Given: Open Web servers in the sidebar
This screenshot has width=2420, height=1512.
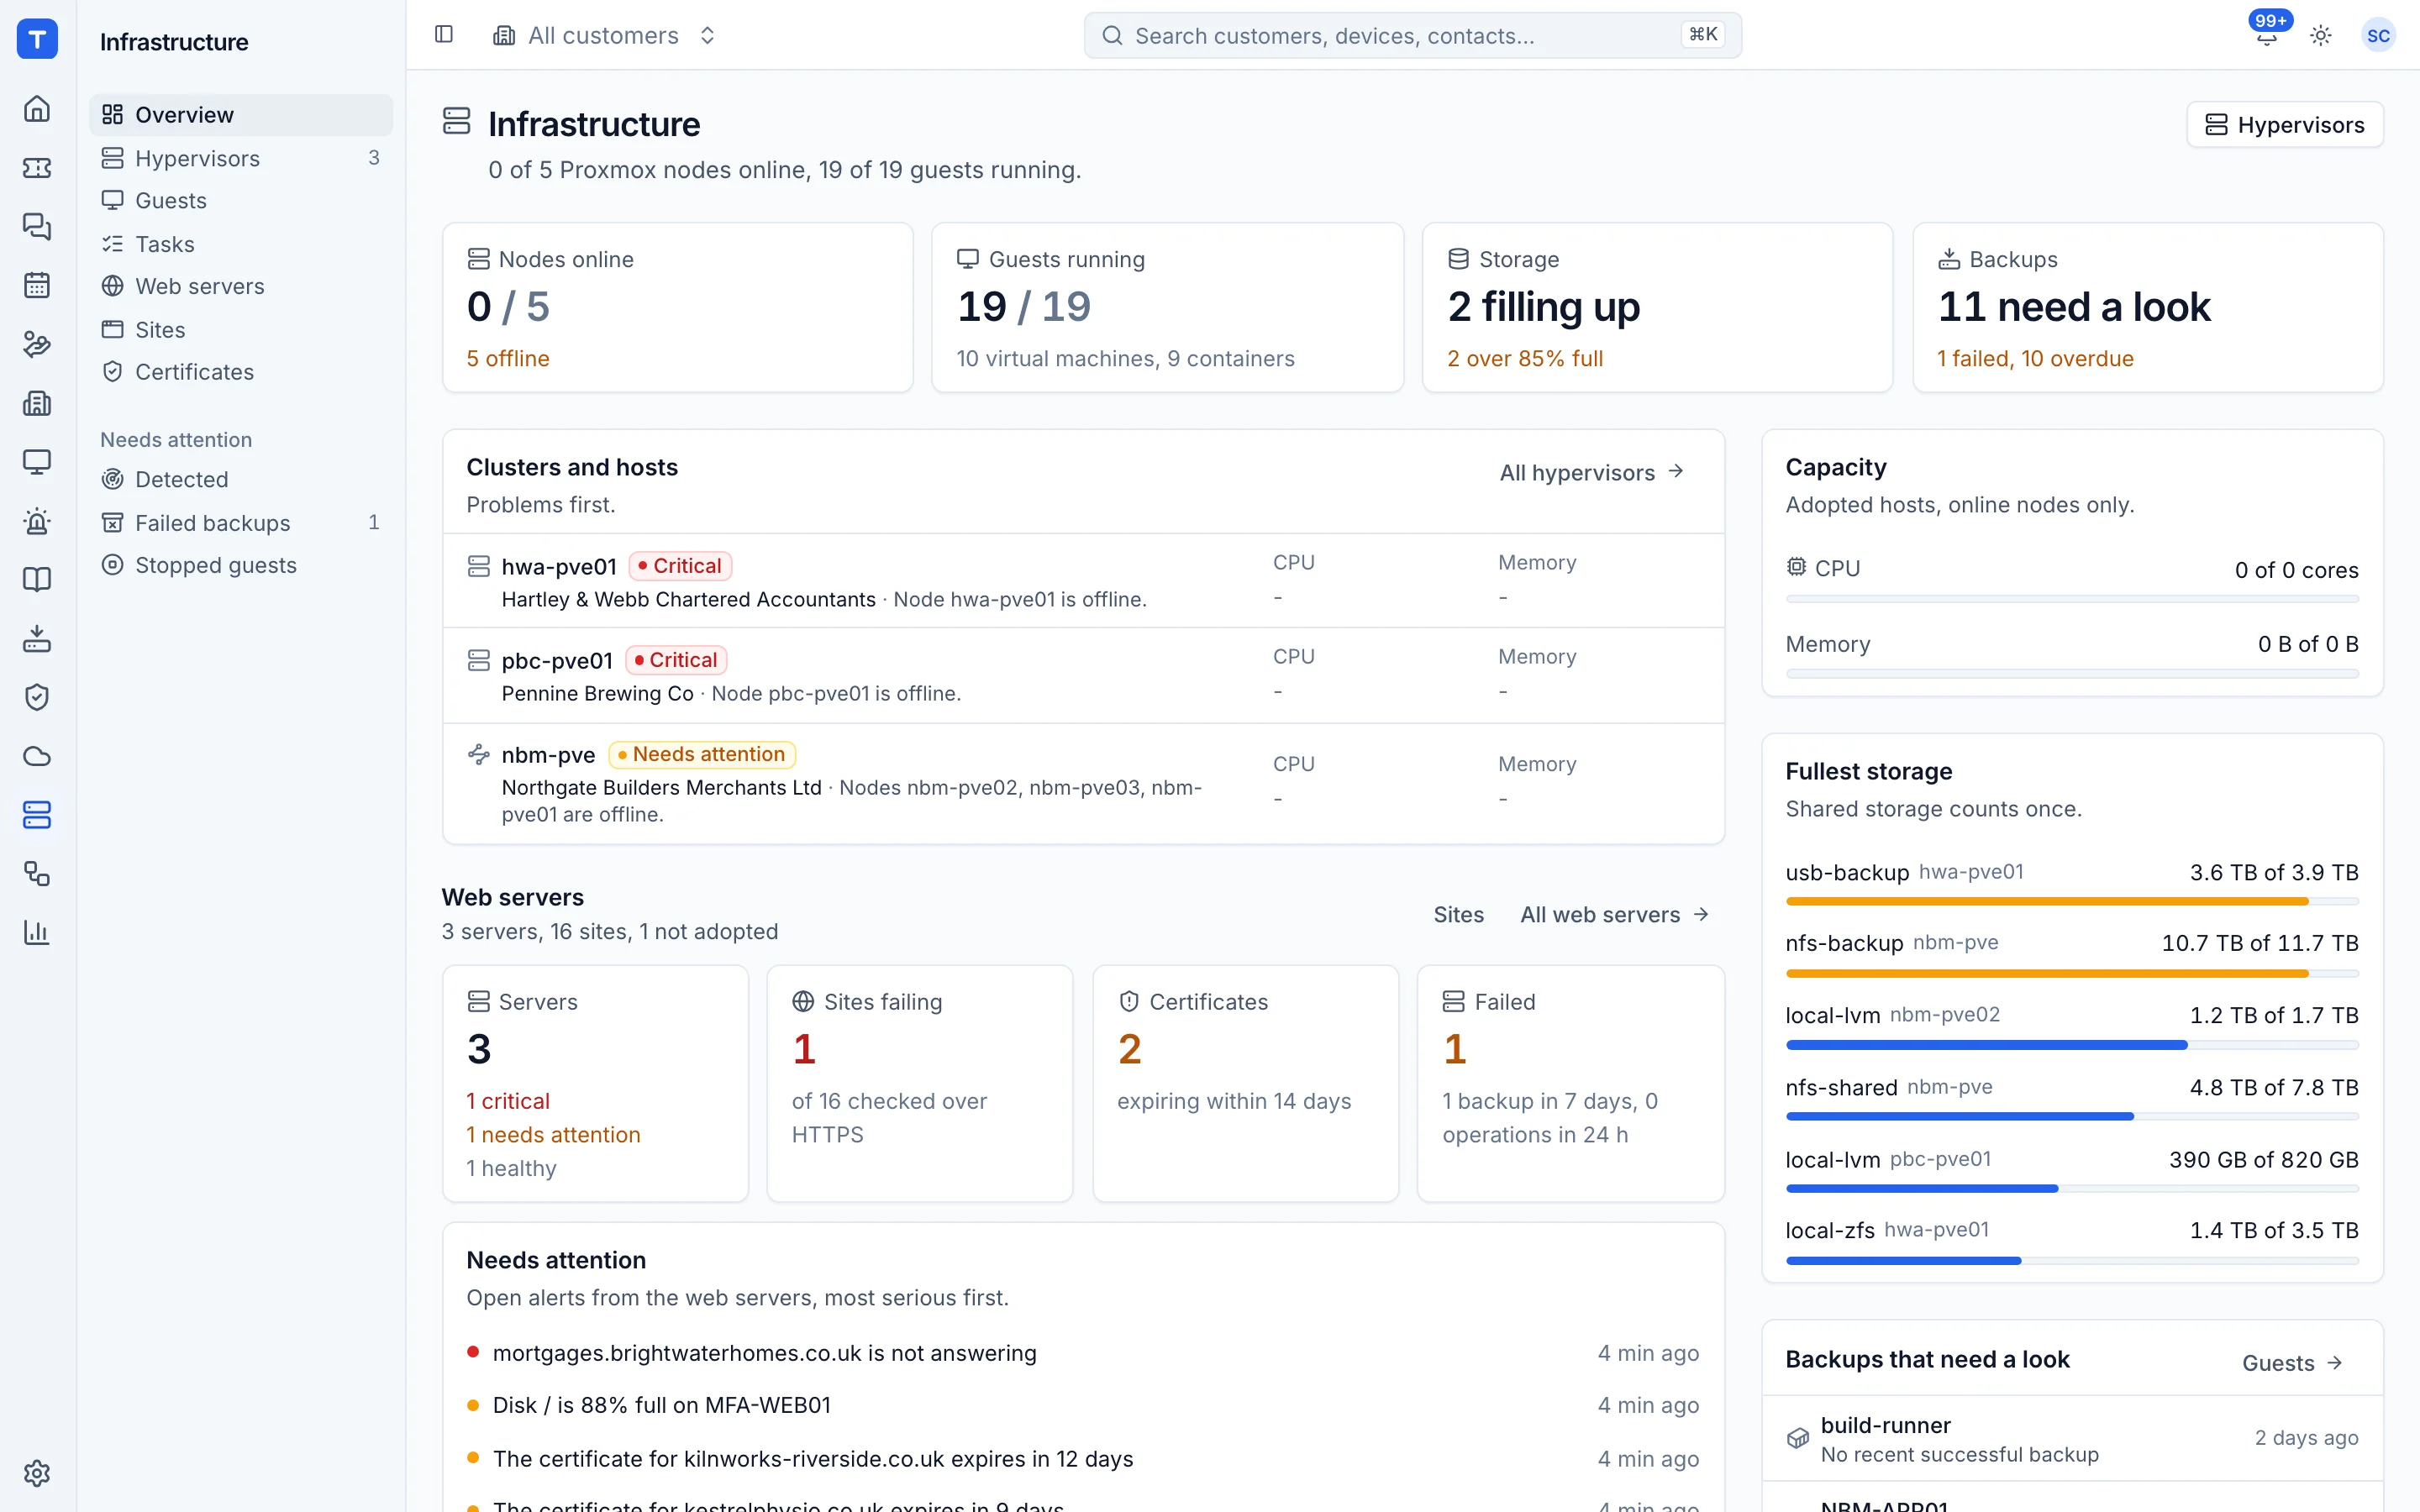Looking at the screenshot, I should pyautogui.click(x=241, y=287).
